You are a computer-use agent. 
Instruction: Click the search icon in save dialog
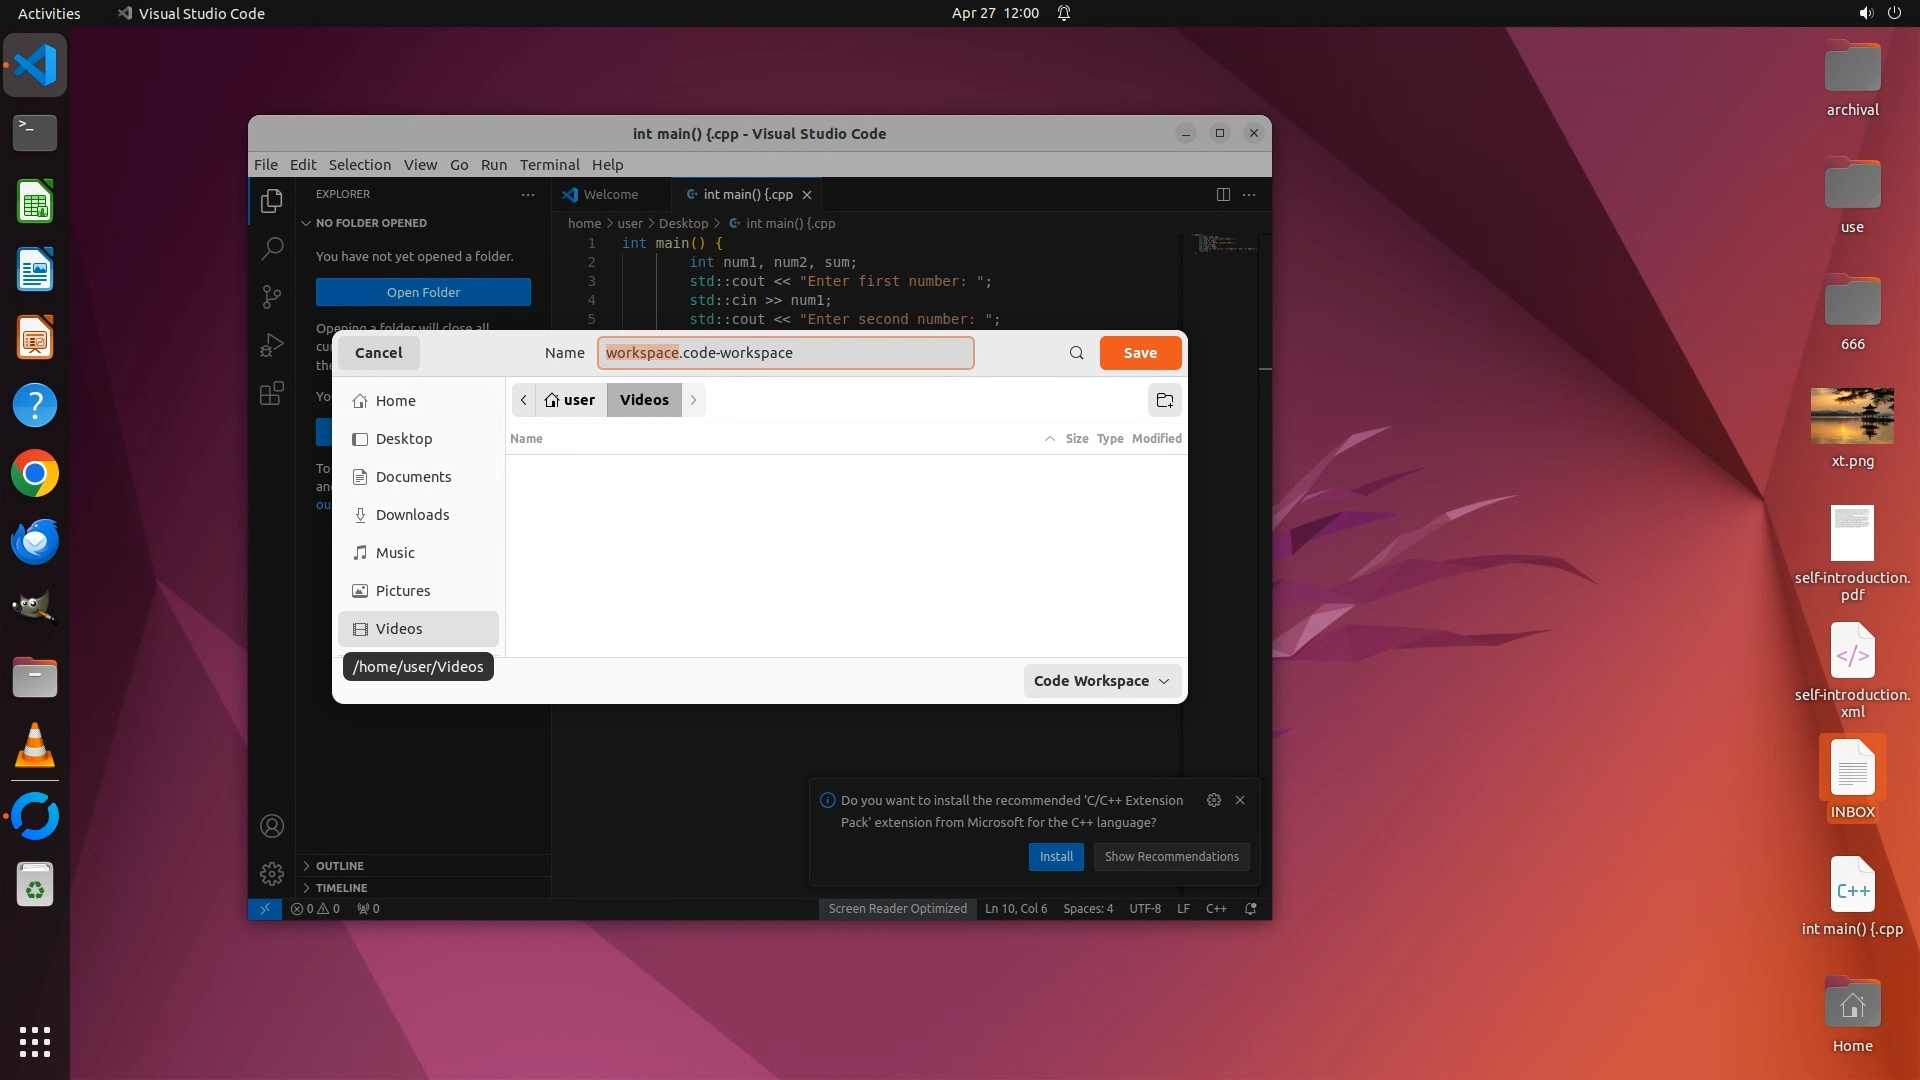(1076, 353)
